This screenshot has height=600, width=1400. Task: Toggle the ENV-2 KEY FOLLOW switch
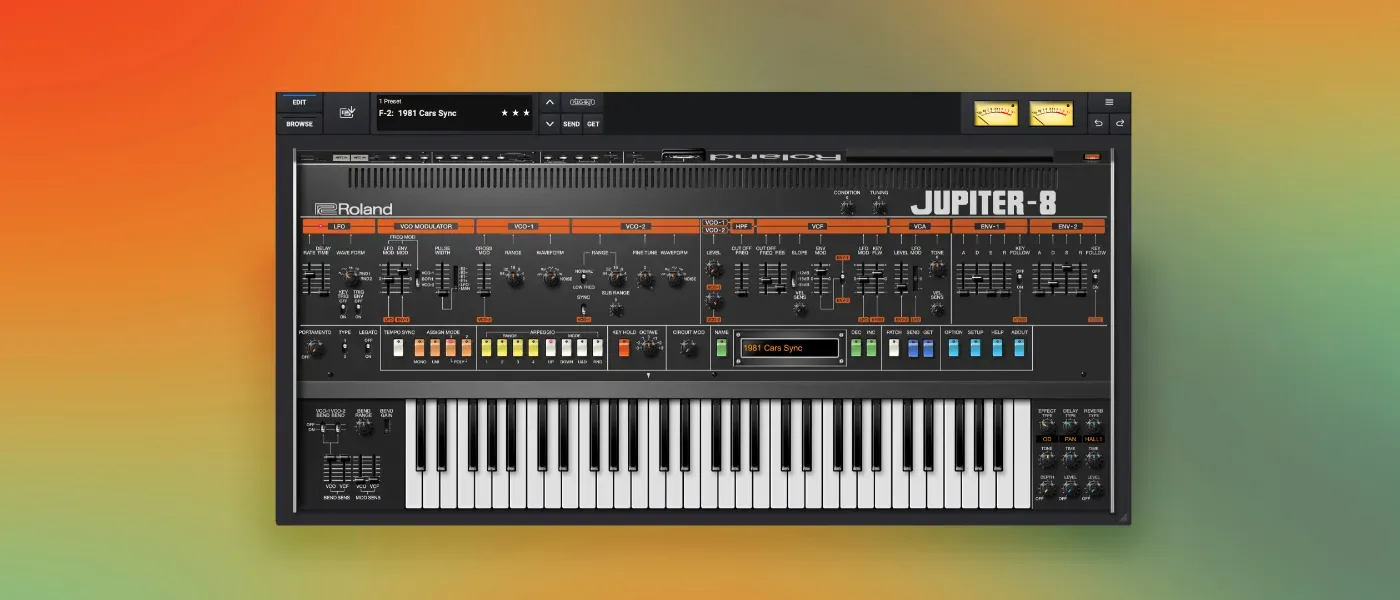point(1096,280)
